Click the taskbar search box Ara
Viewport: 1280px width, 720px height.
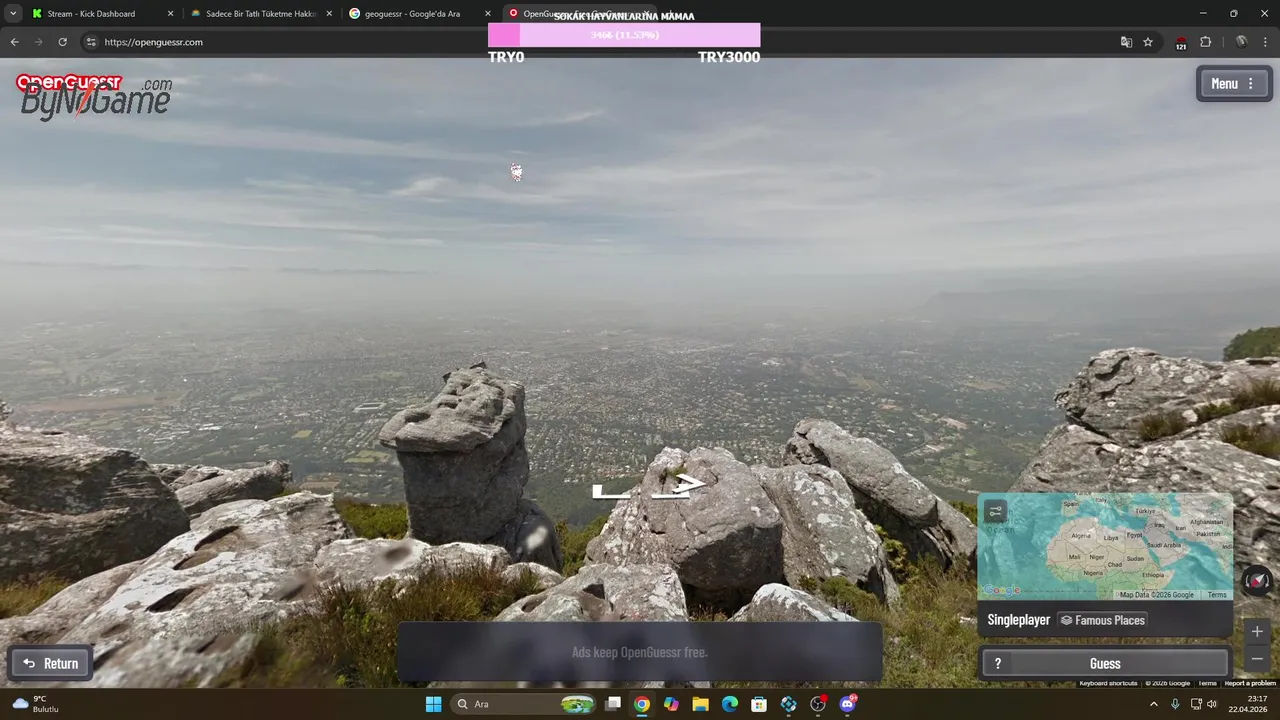coord(525,704)
